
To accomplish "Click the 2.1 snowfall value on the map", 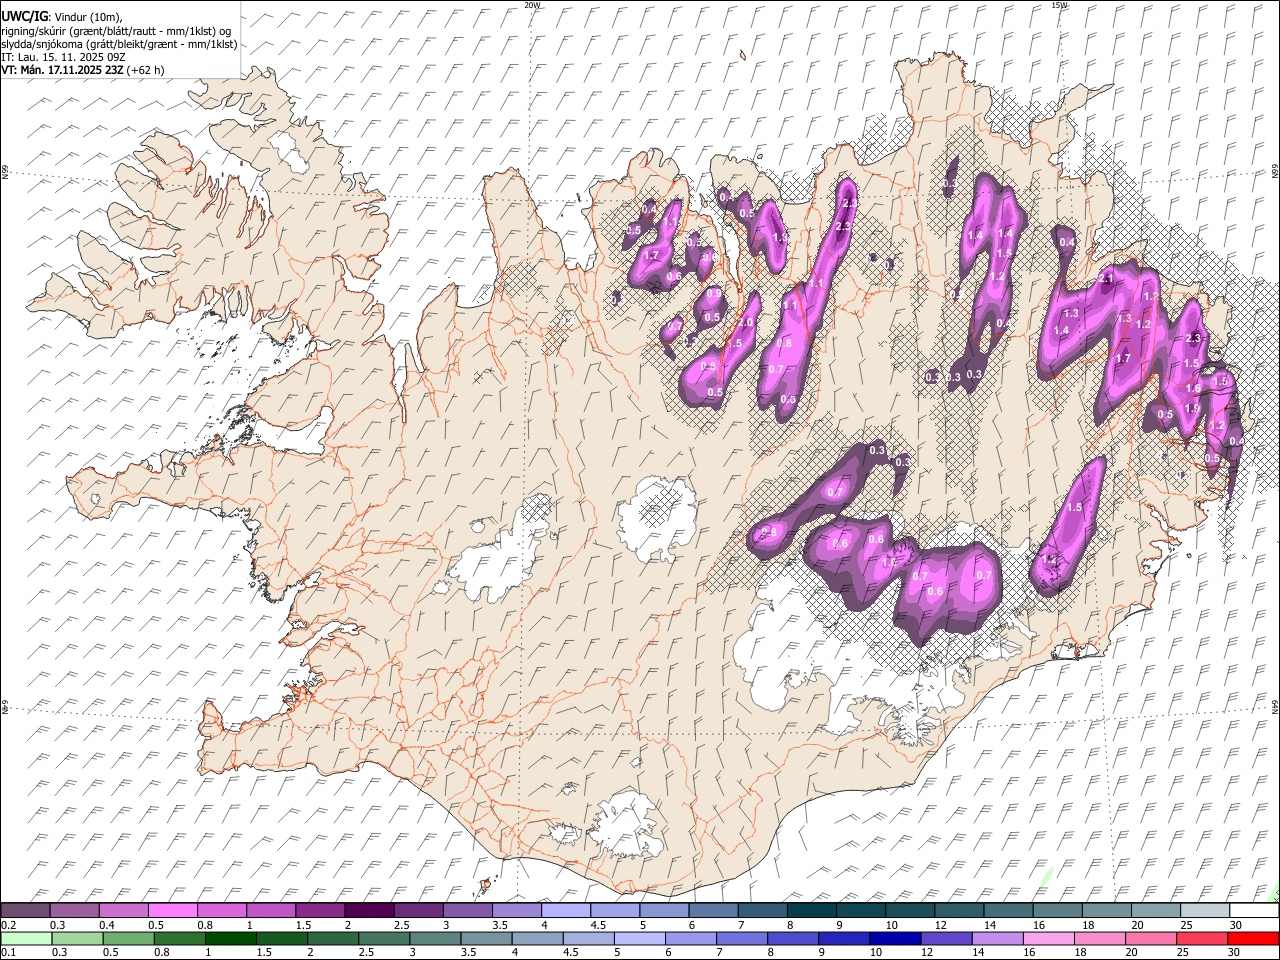I will pos(1106,279).
